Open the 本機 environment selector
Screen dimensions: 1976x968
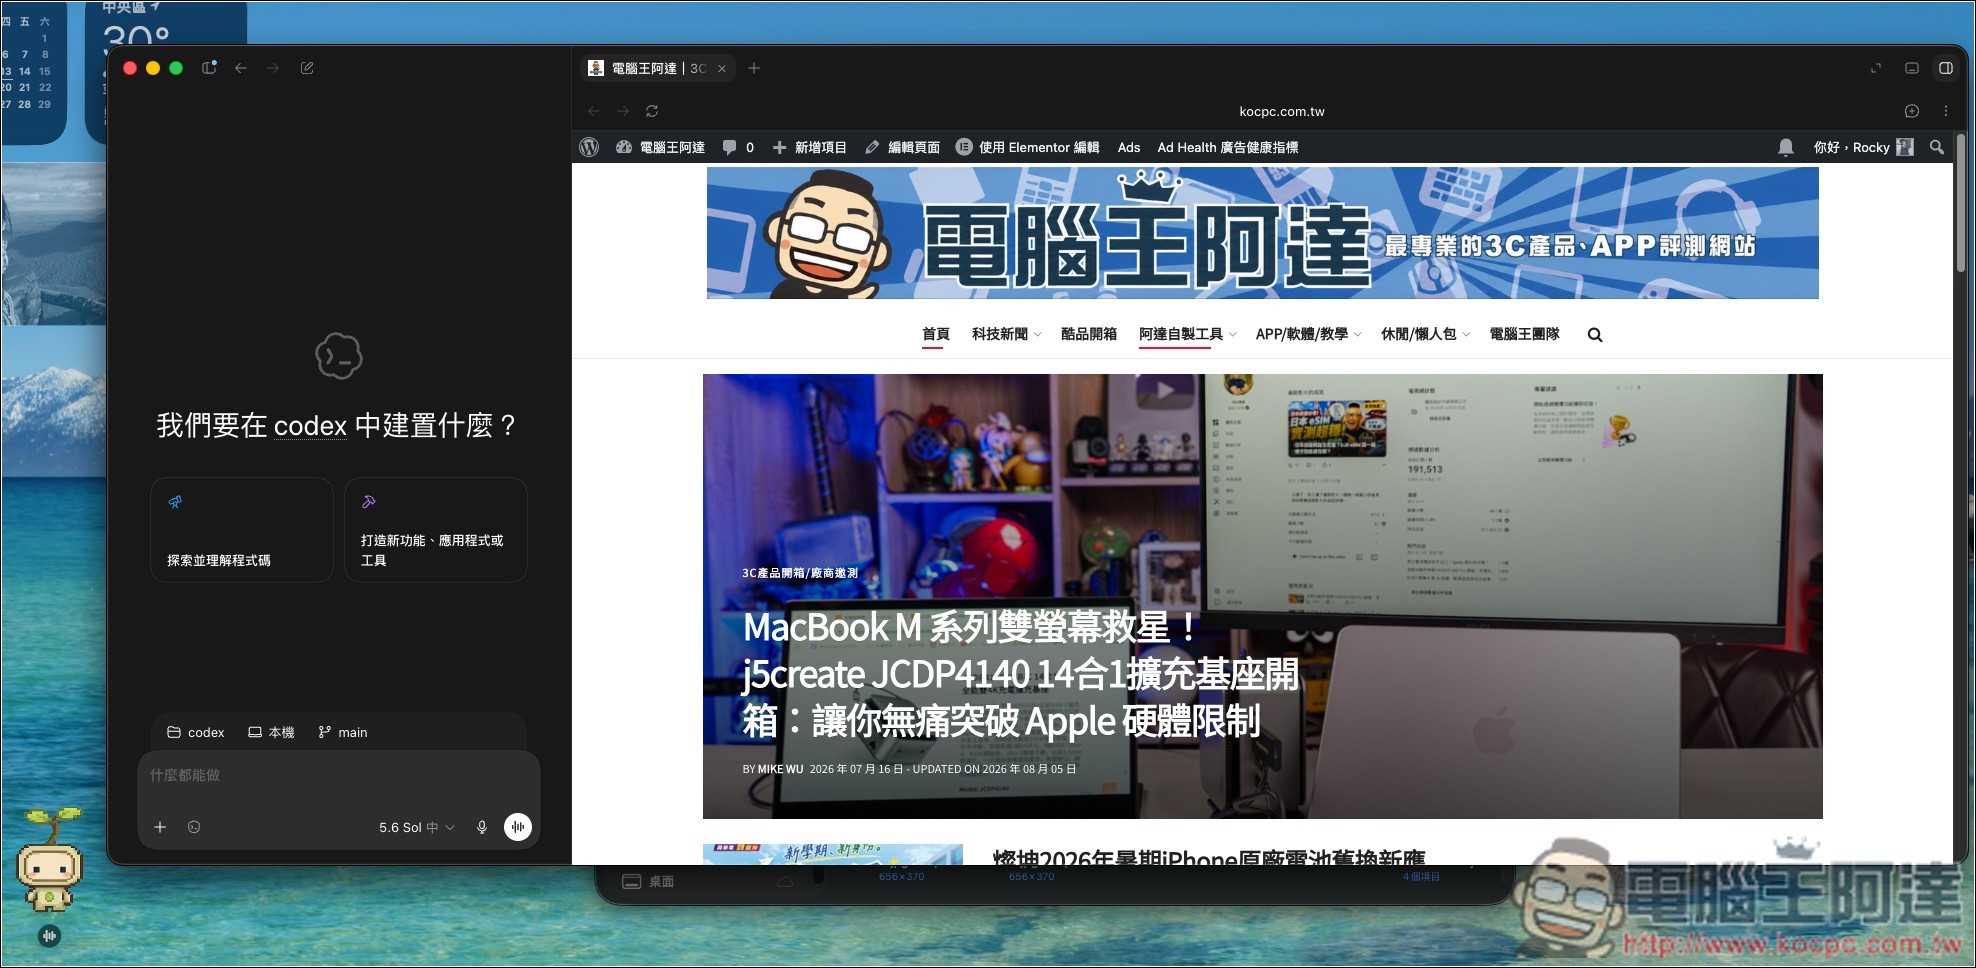[271, 732]
